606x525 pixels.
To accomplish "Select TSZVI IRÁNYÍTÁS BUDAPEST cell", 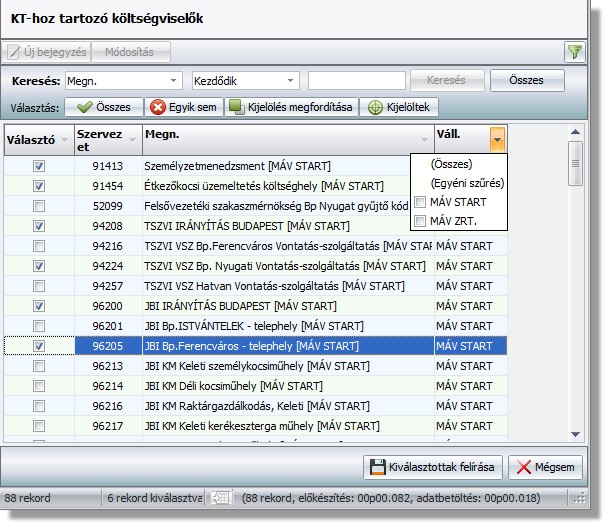I will 276,226.
